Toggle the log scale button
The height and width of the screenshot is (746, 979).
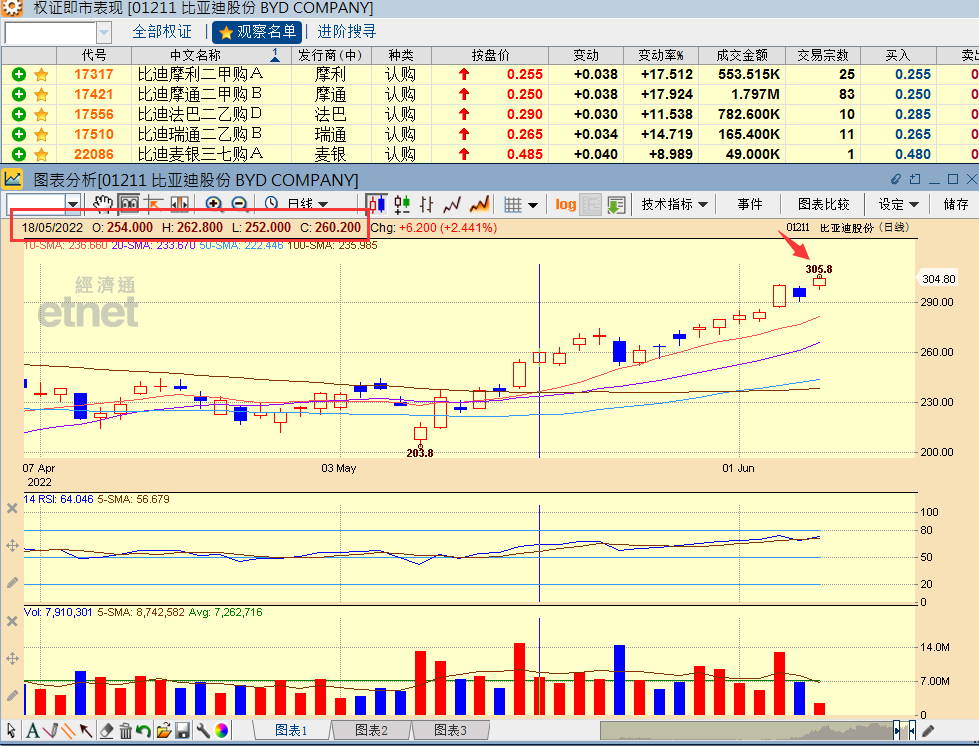click(566, 204)
